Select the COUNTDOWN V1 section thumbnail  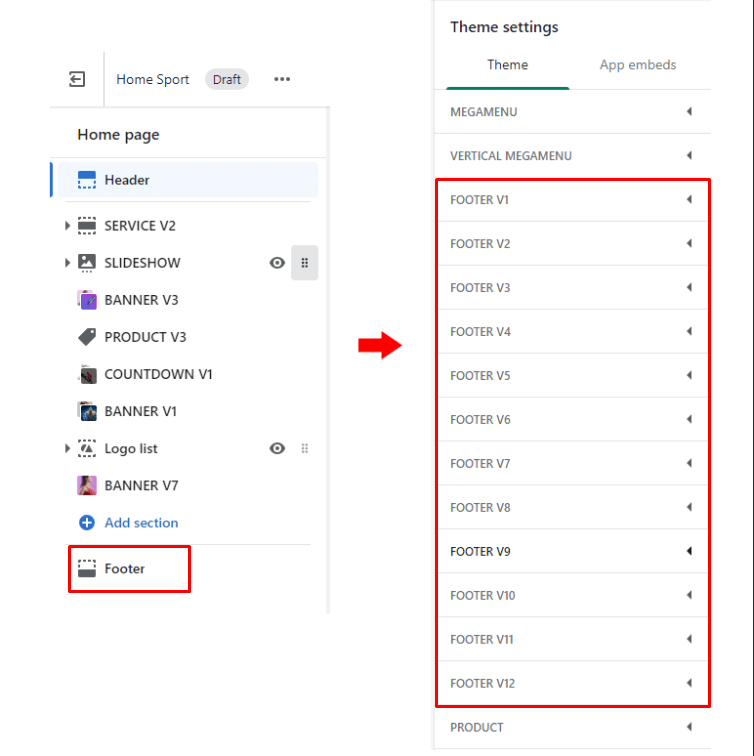[87, 374]
